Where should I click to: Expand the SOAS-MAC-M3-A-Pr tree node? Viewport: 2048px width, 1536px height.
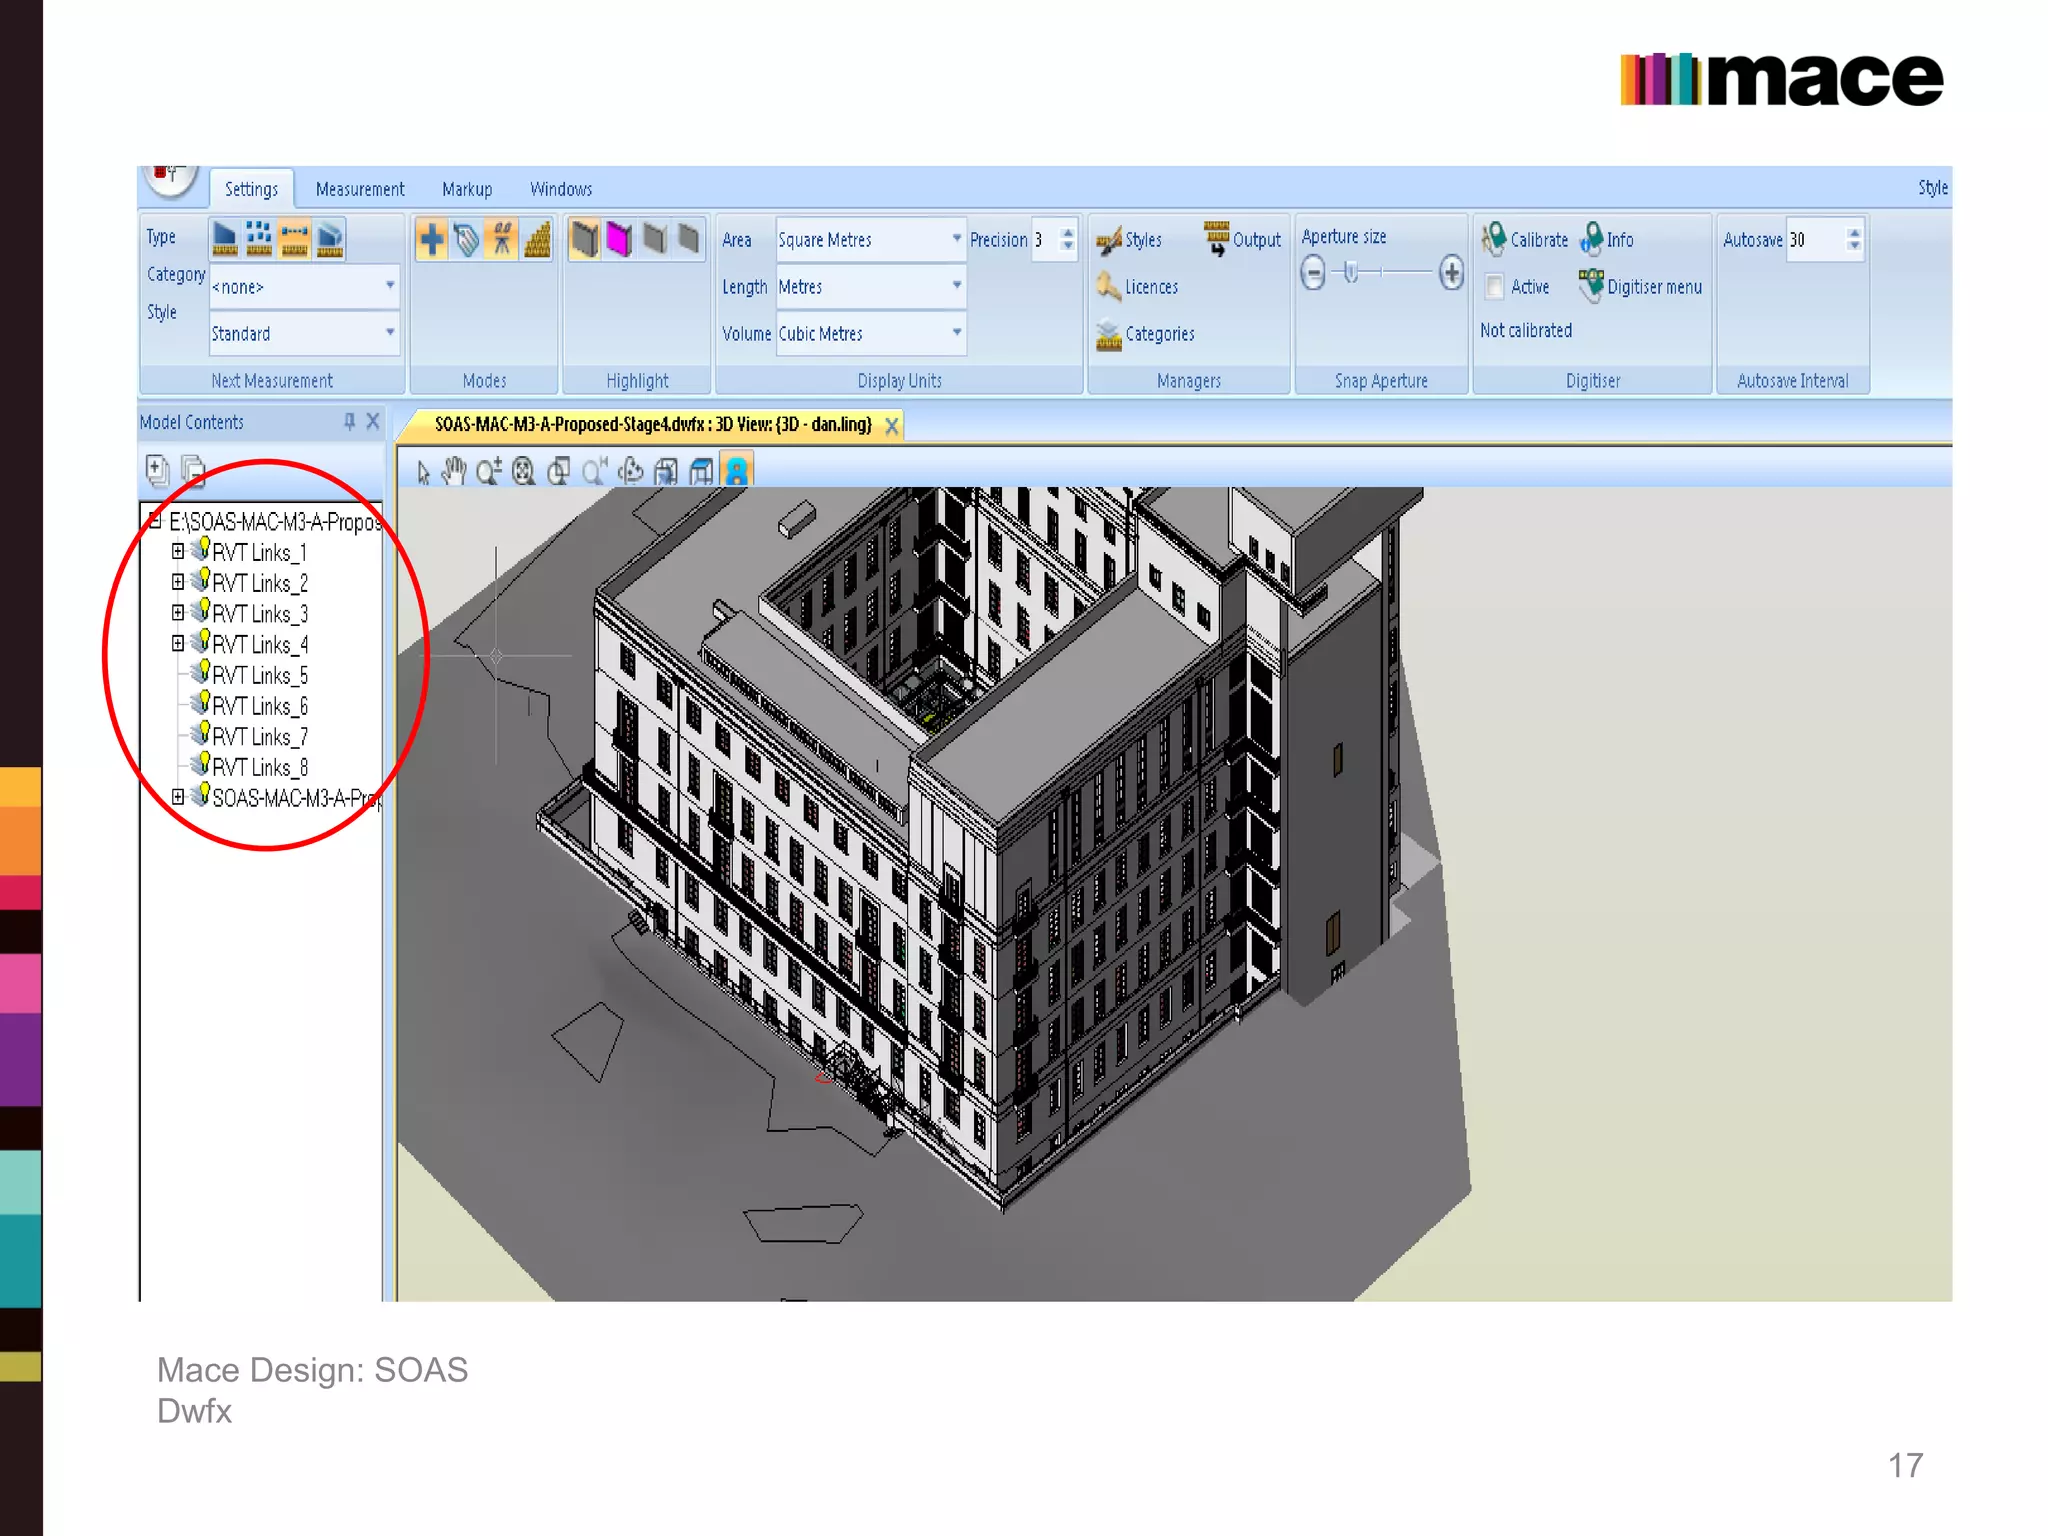click(x=178, y=797)
